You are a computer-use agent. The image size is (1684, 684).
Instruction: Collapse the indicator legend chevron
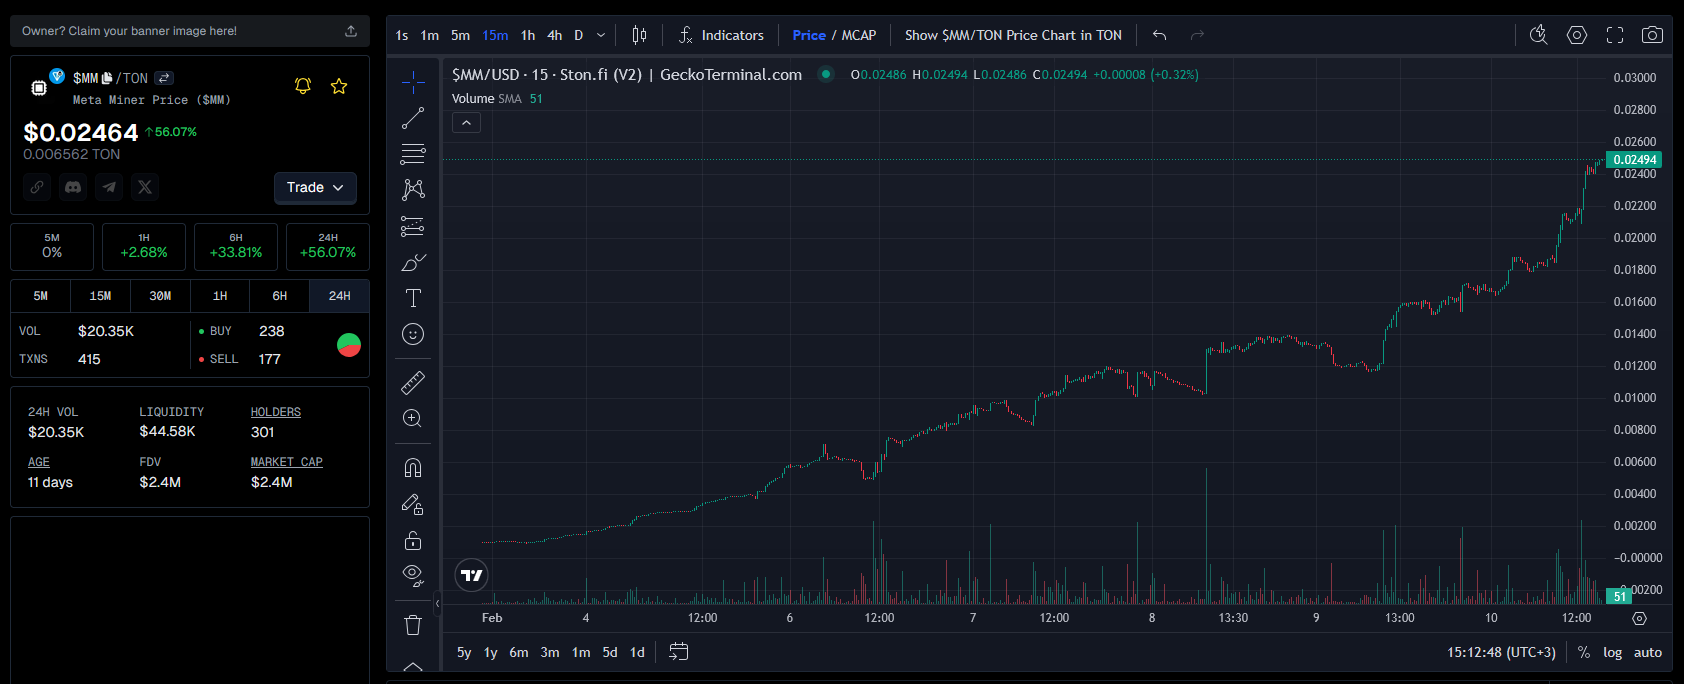(x=466, y=123)
